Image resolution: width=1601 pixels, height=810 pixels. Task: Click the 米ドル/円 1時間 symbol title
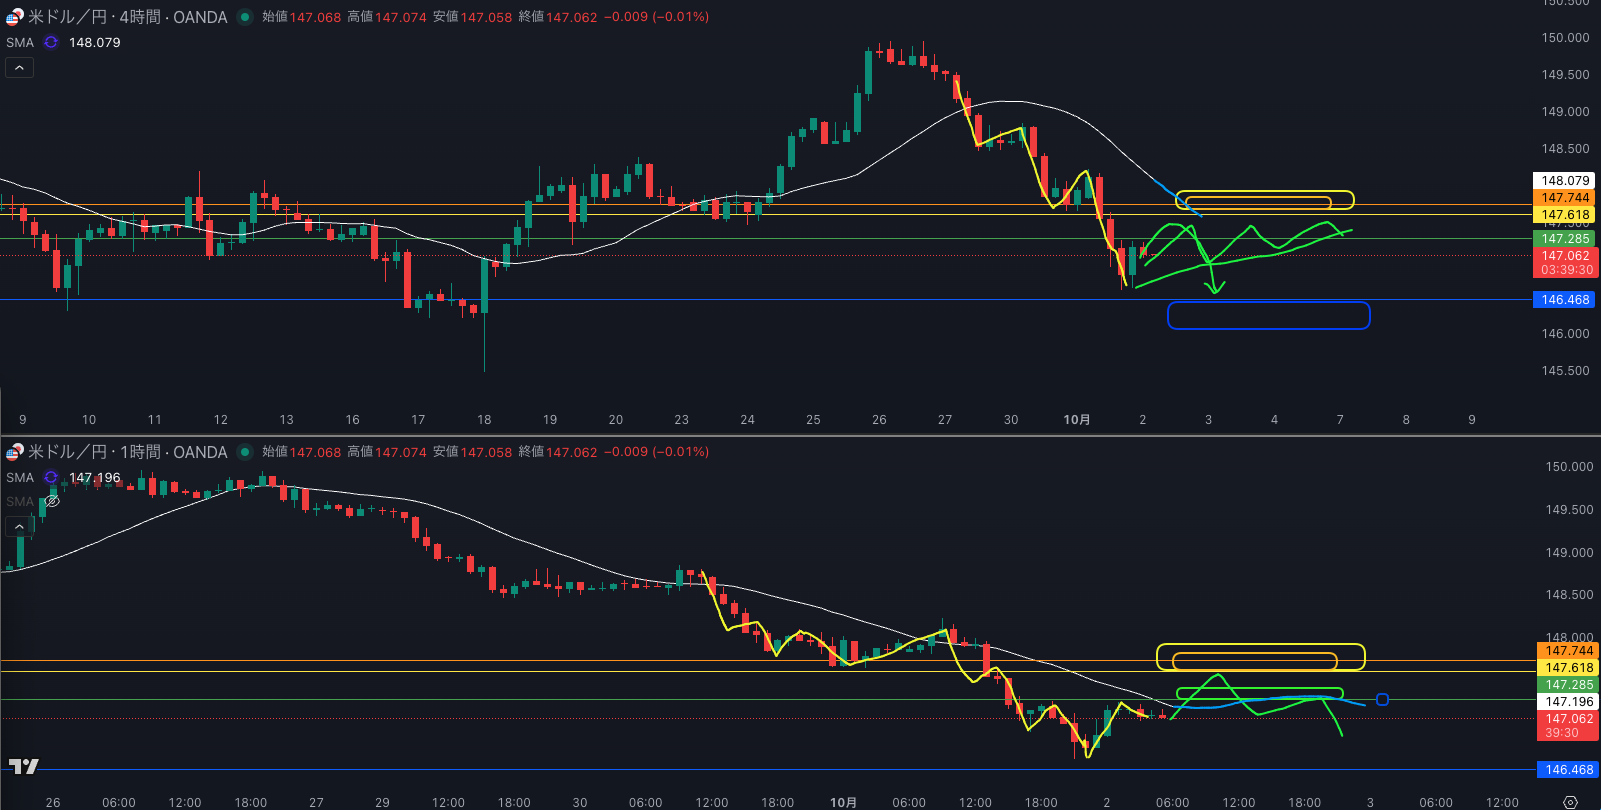point(127,452)
